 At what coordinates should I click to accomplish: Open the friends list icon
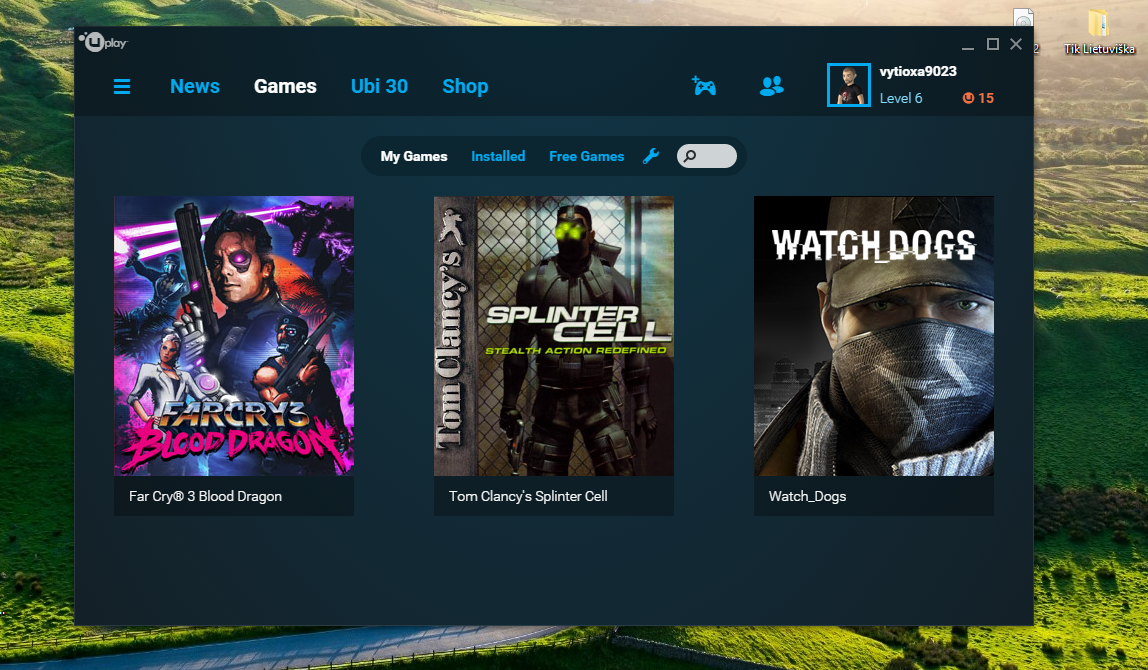[772, 86]
